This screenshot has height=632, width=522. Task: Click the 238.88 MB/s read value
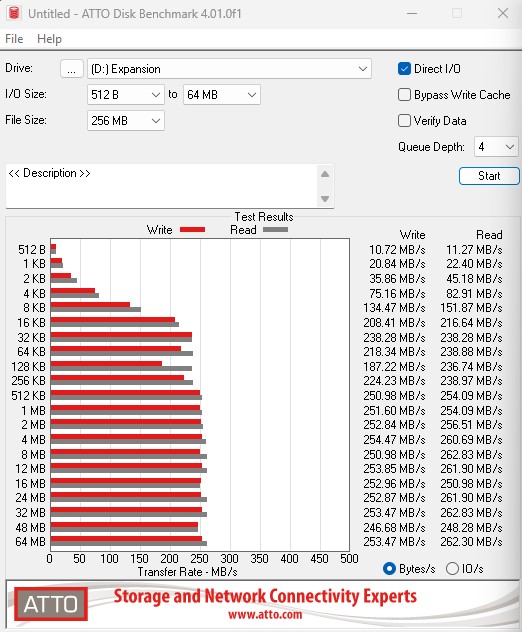[x=471, y=352]
